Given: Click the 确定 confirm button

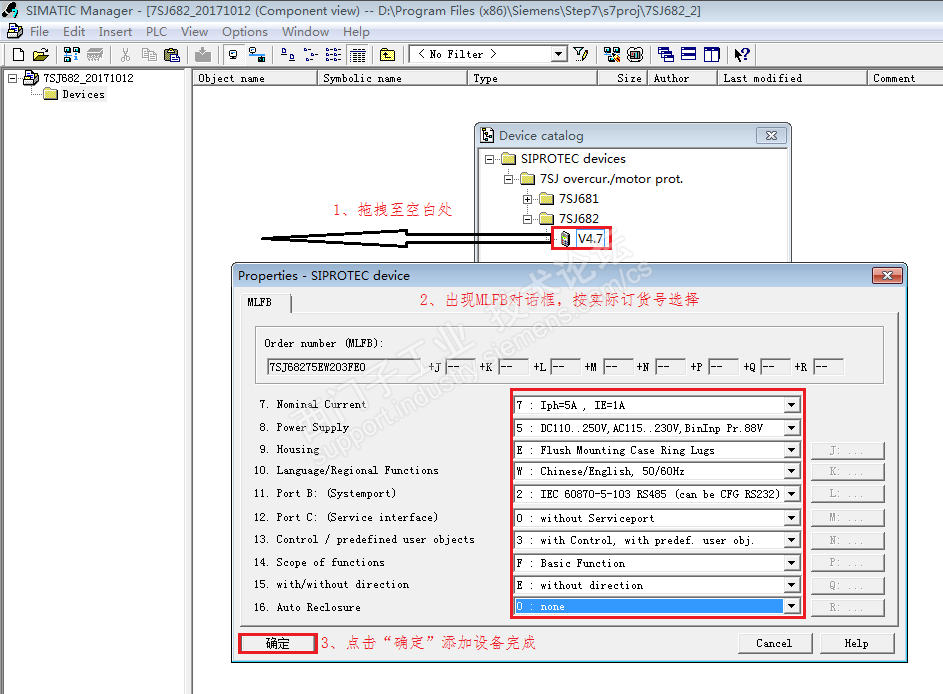Looking at the screenshot, I should pos(278,643).
